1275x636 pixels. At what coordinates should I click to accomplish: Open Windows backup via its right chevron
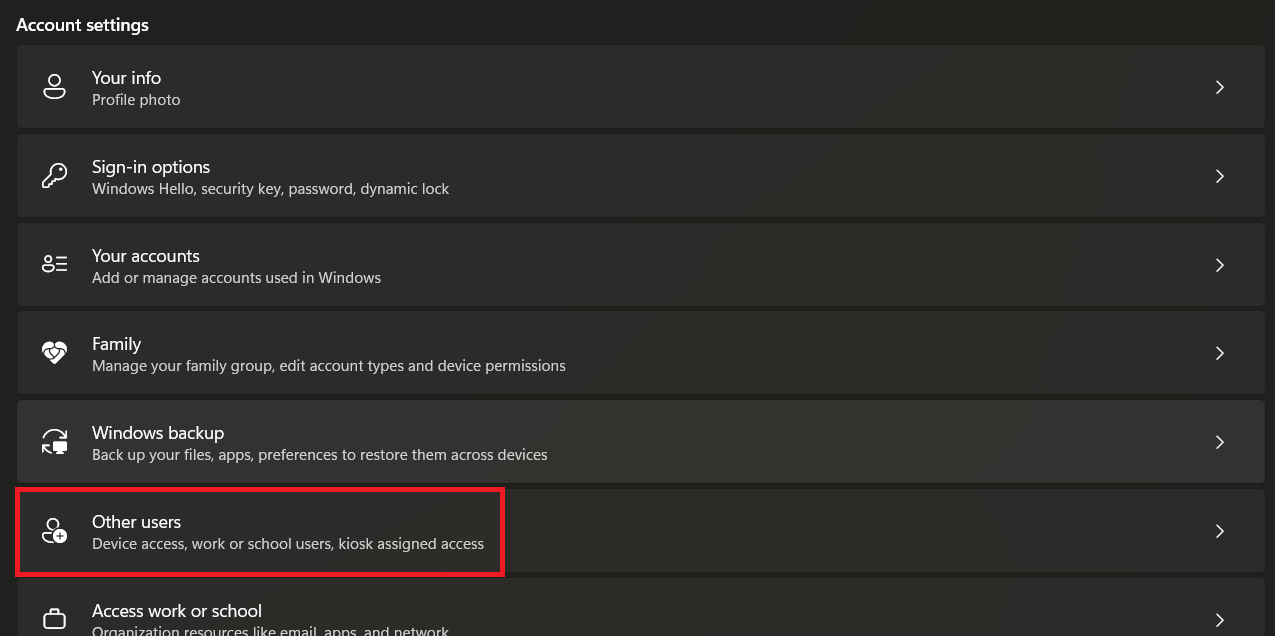pos(1219,442)
